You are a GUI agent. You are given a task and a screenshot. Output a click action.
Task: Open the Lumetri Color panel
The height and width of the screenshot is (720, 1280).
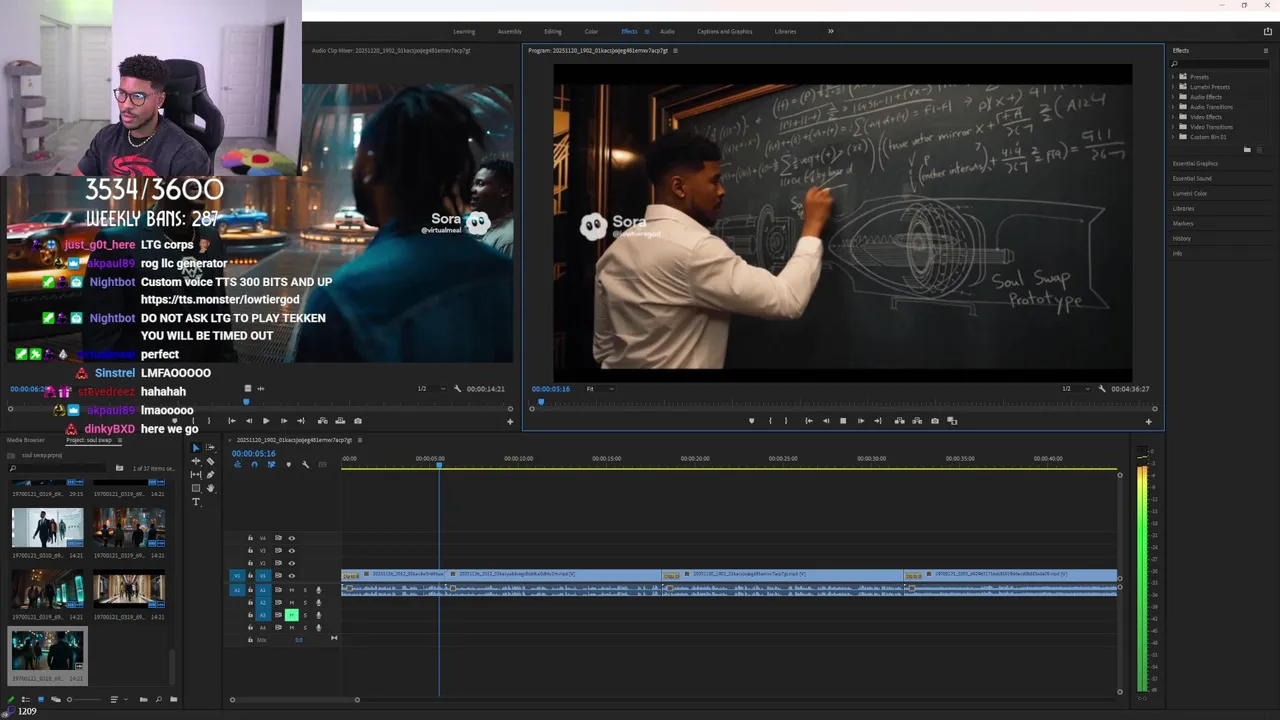click(x=1190, y=193)
